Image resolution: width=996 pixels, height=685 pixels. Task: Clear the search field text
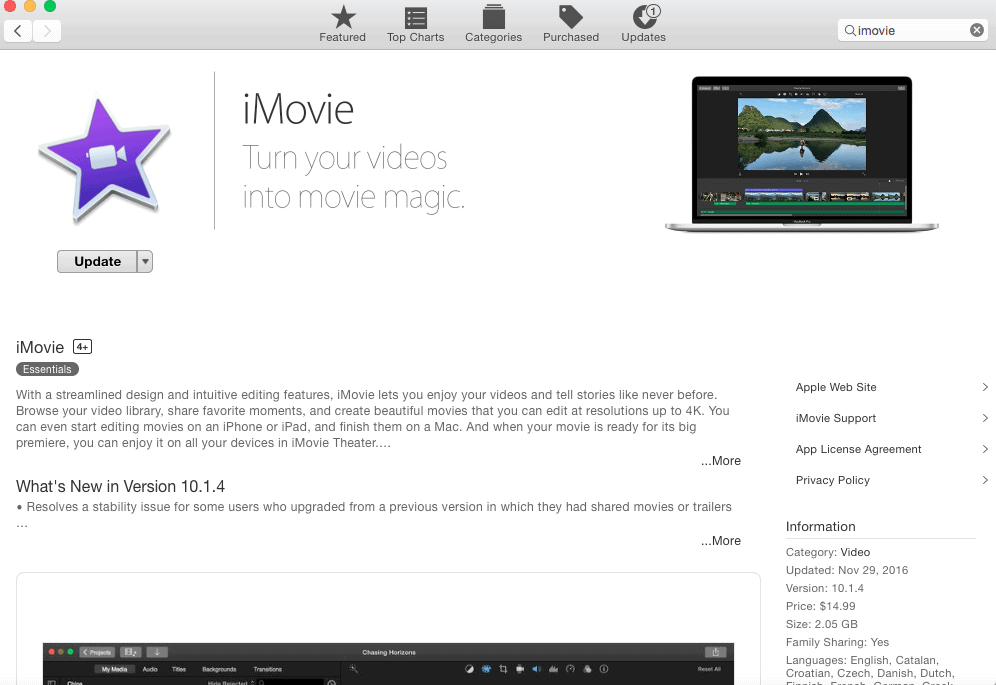pos(976,30)
